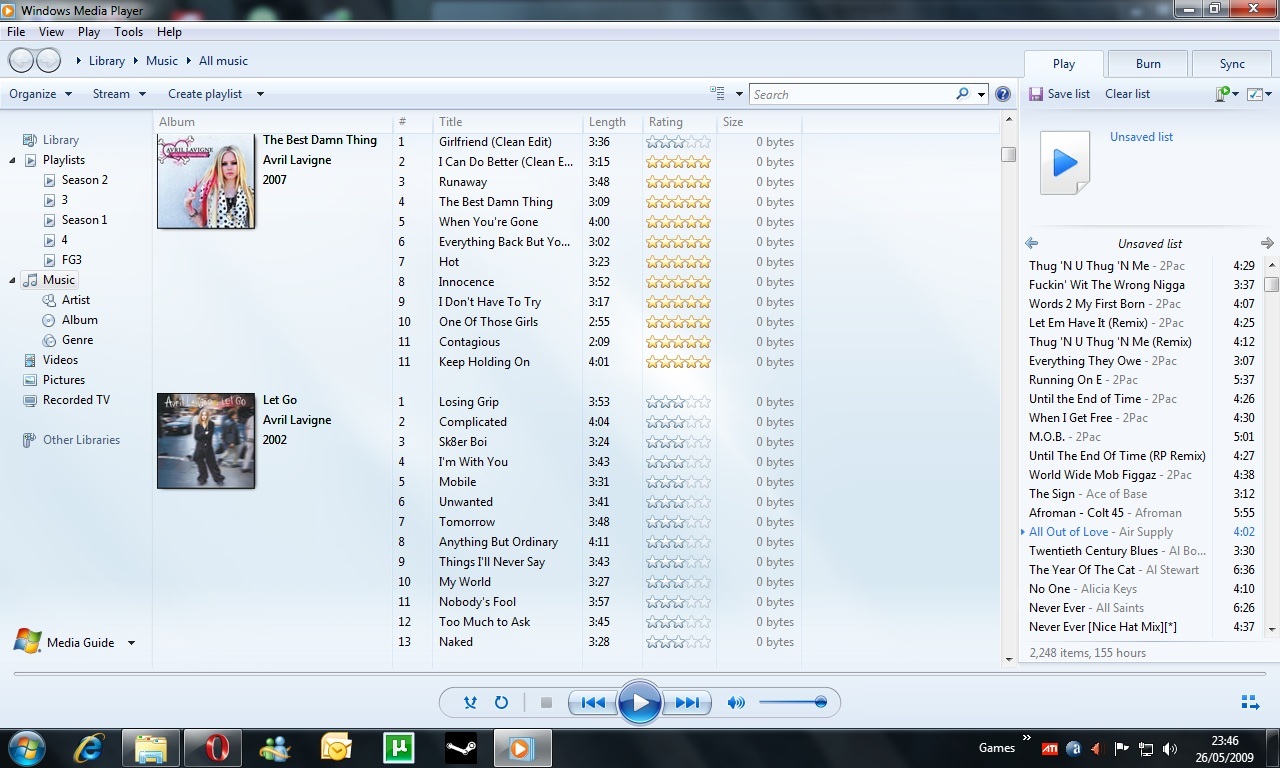
Task: Open the View options dropdown arrow
Action: (739, 94)
